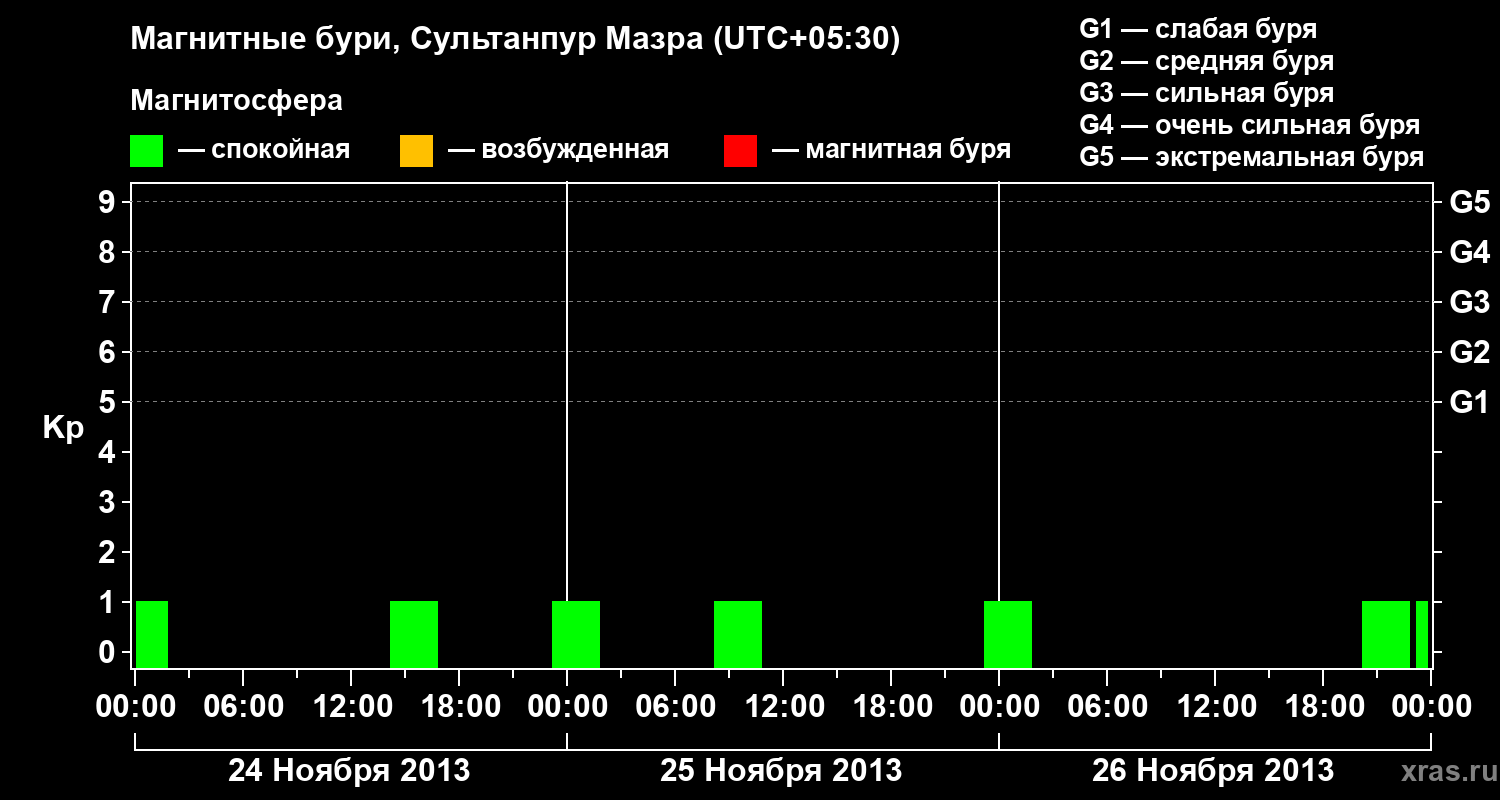
Task: Click the green bar at the start of 26 Ноября
Action: pos(1008,634)
